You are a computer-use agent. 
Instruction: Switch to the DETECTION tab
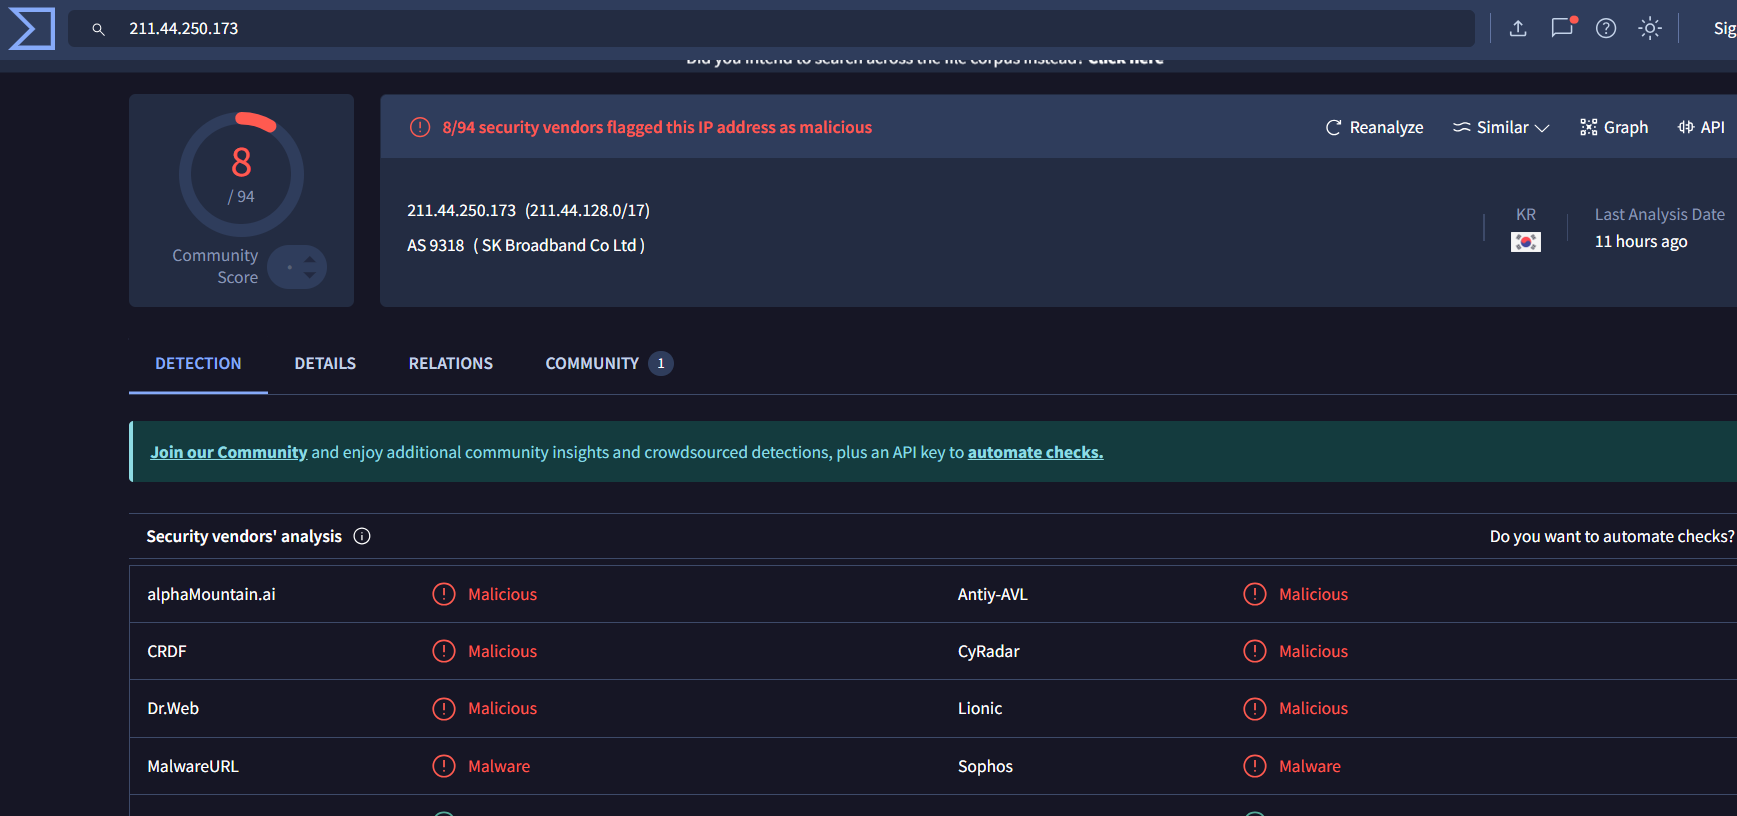[198, 363]
